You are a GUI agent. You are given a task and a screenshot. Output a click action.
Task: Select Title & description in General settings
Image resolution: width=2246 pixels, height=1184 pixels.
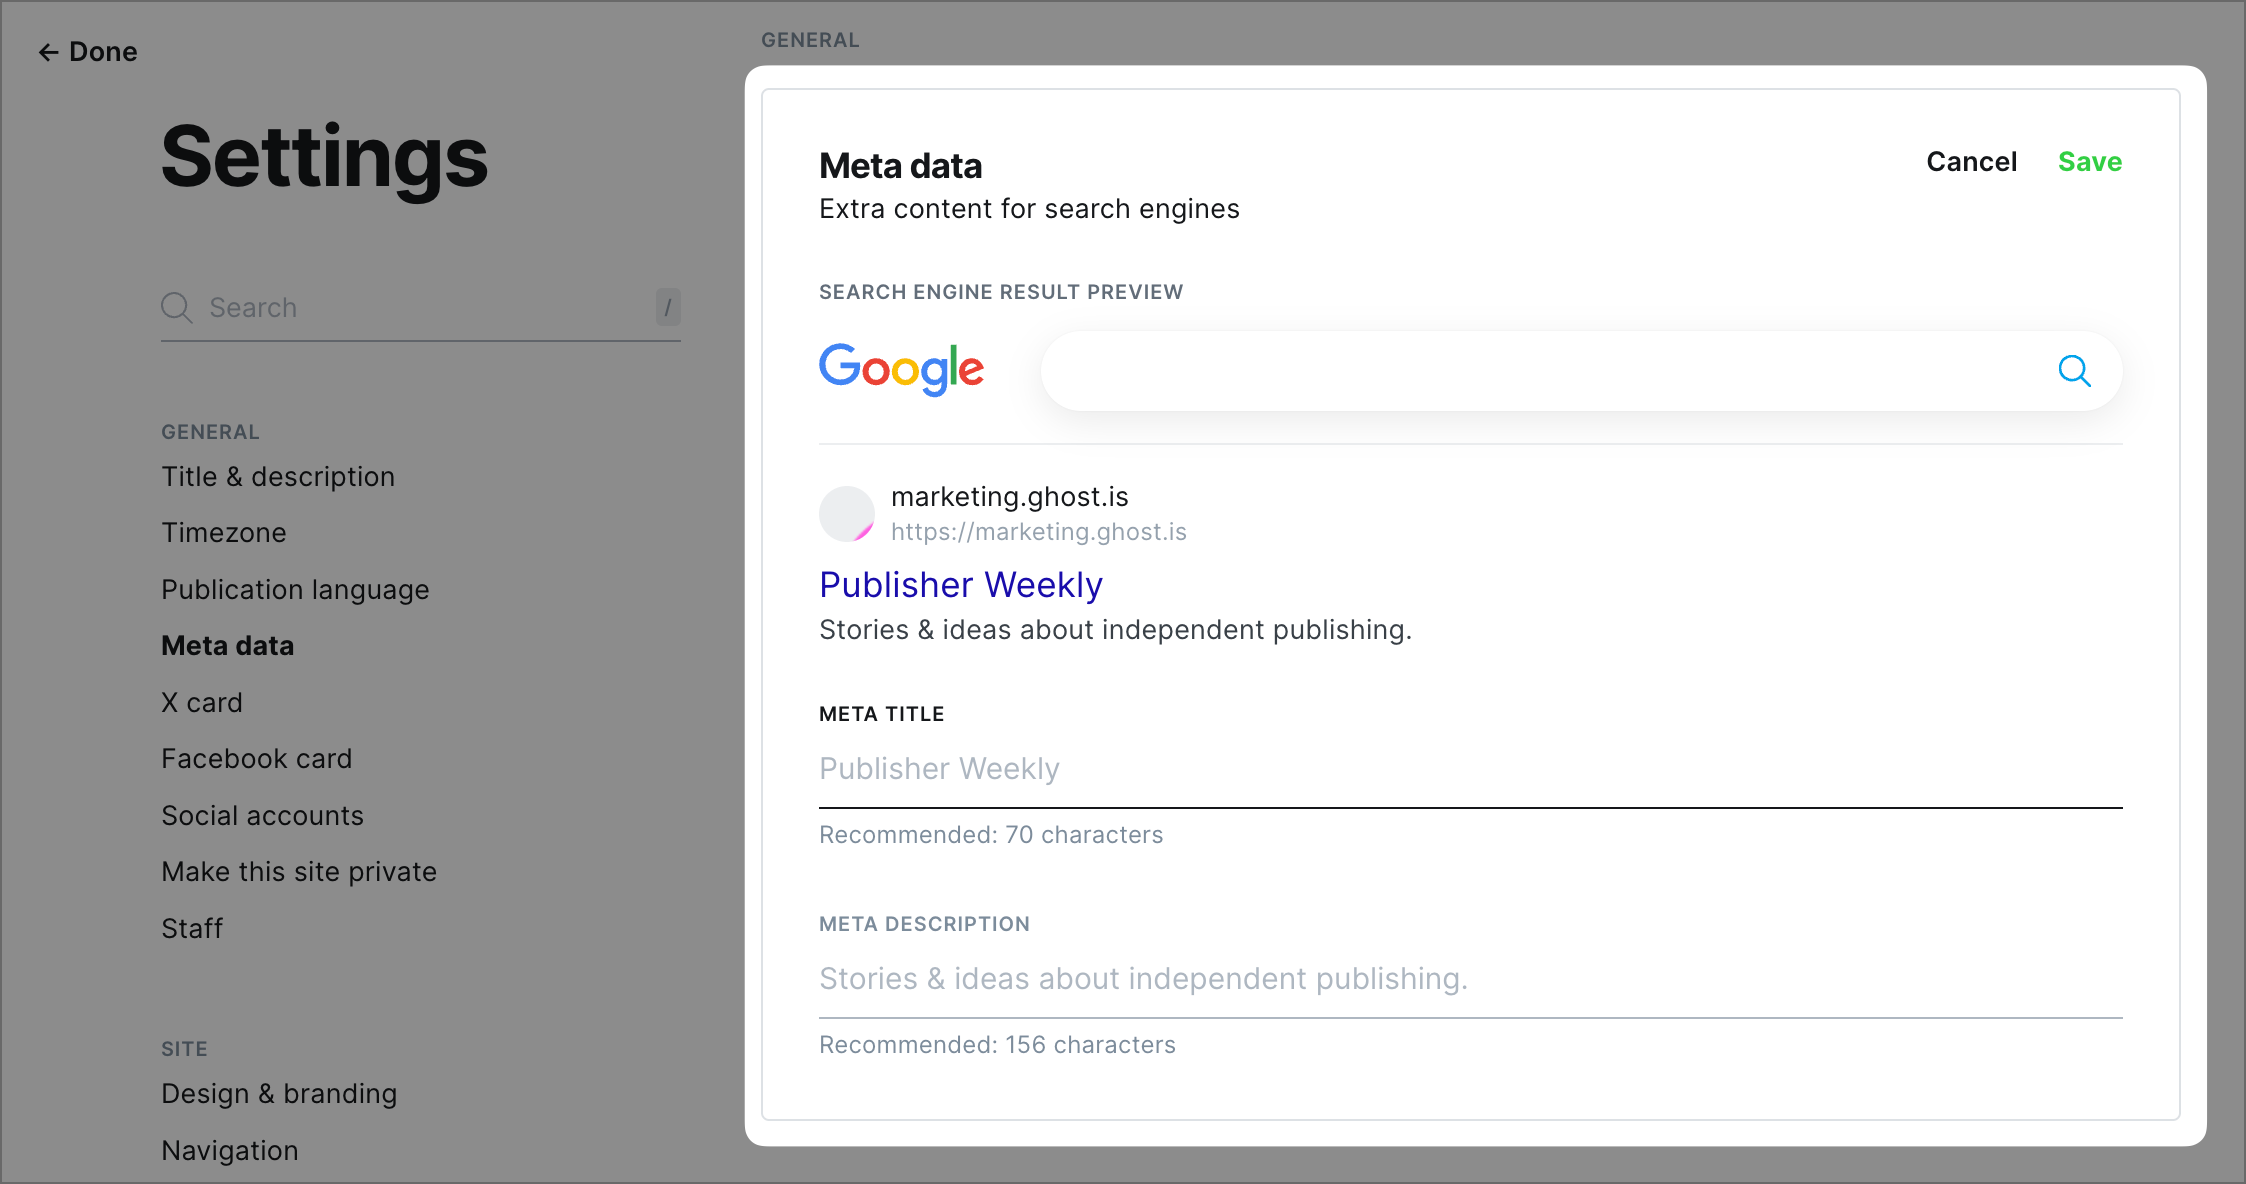(x=278, y=477)
